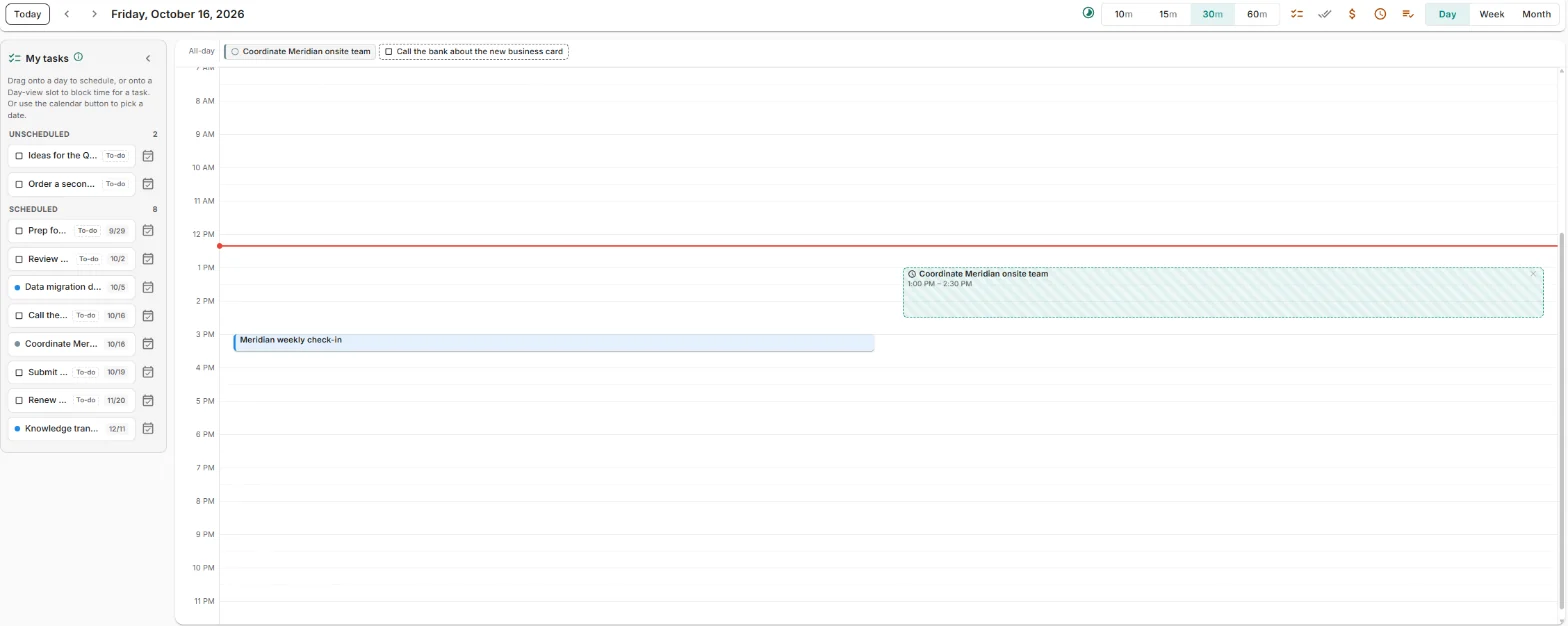Open calendar picker for 'Submit ...' task
Viewport: 1568px width, 626px height.
(148, 372)
